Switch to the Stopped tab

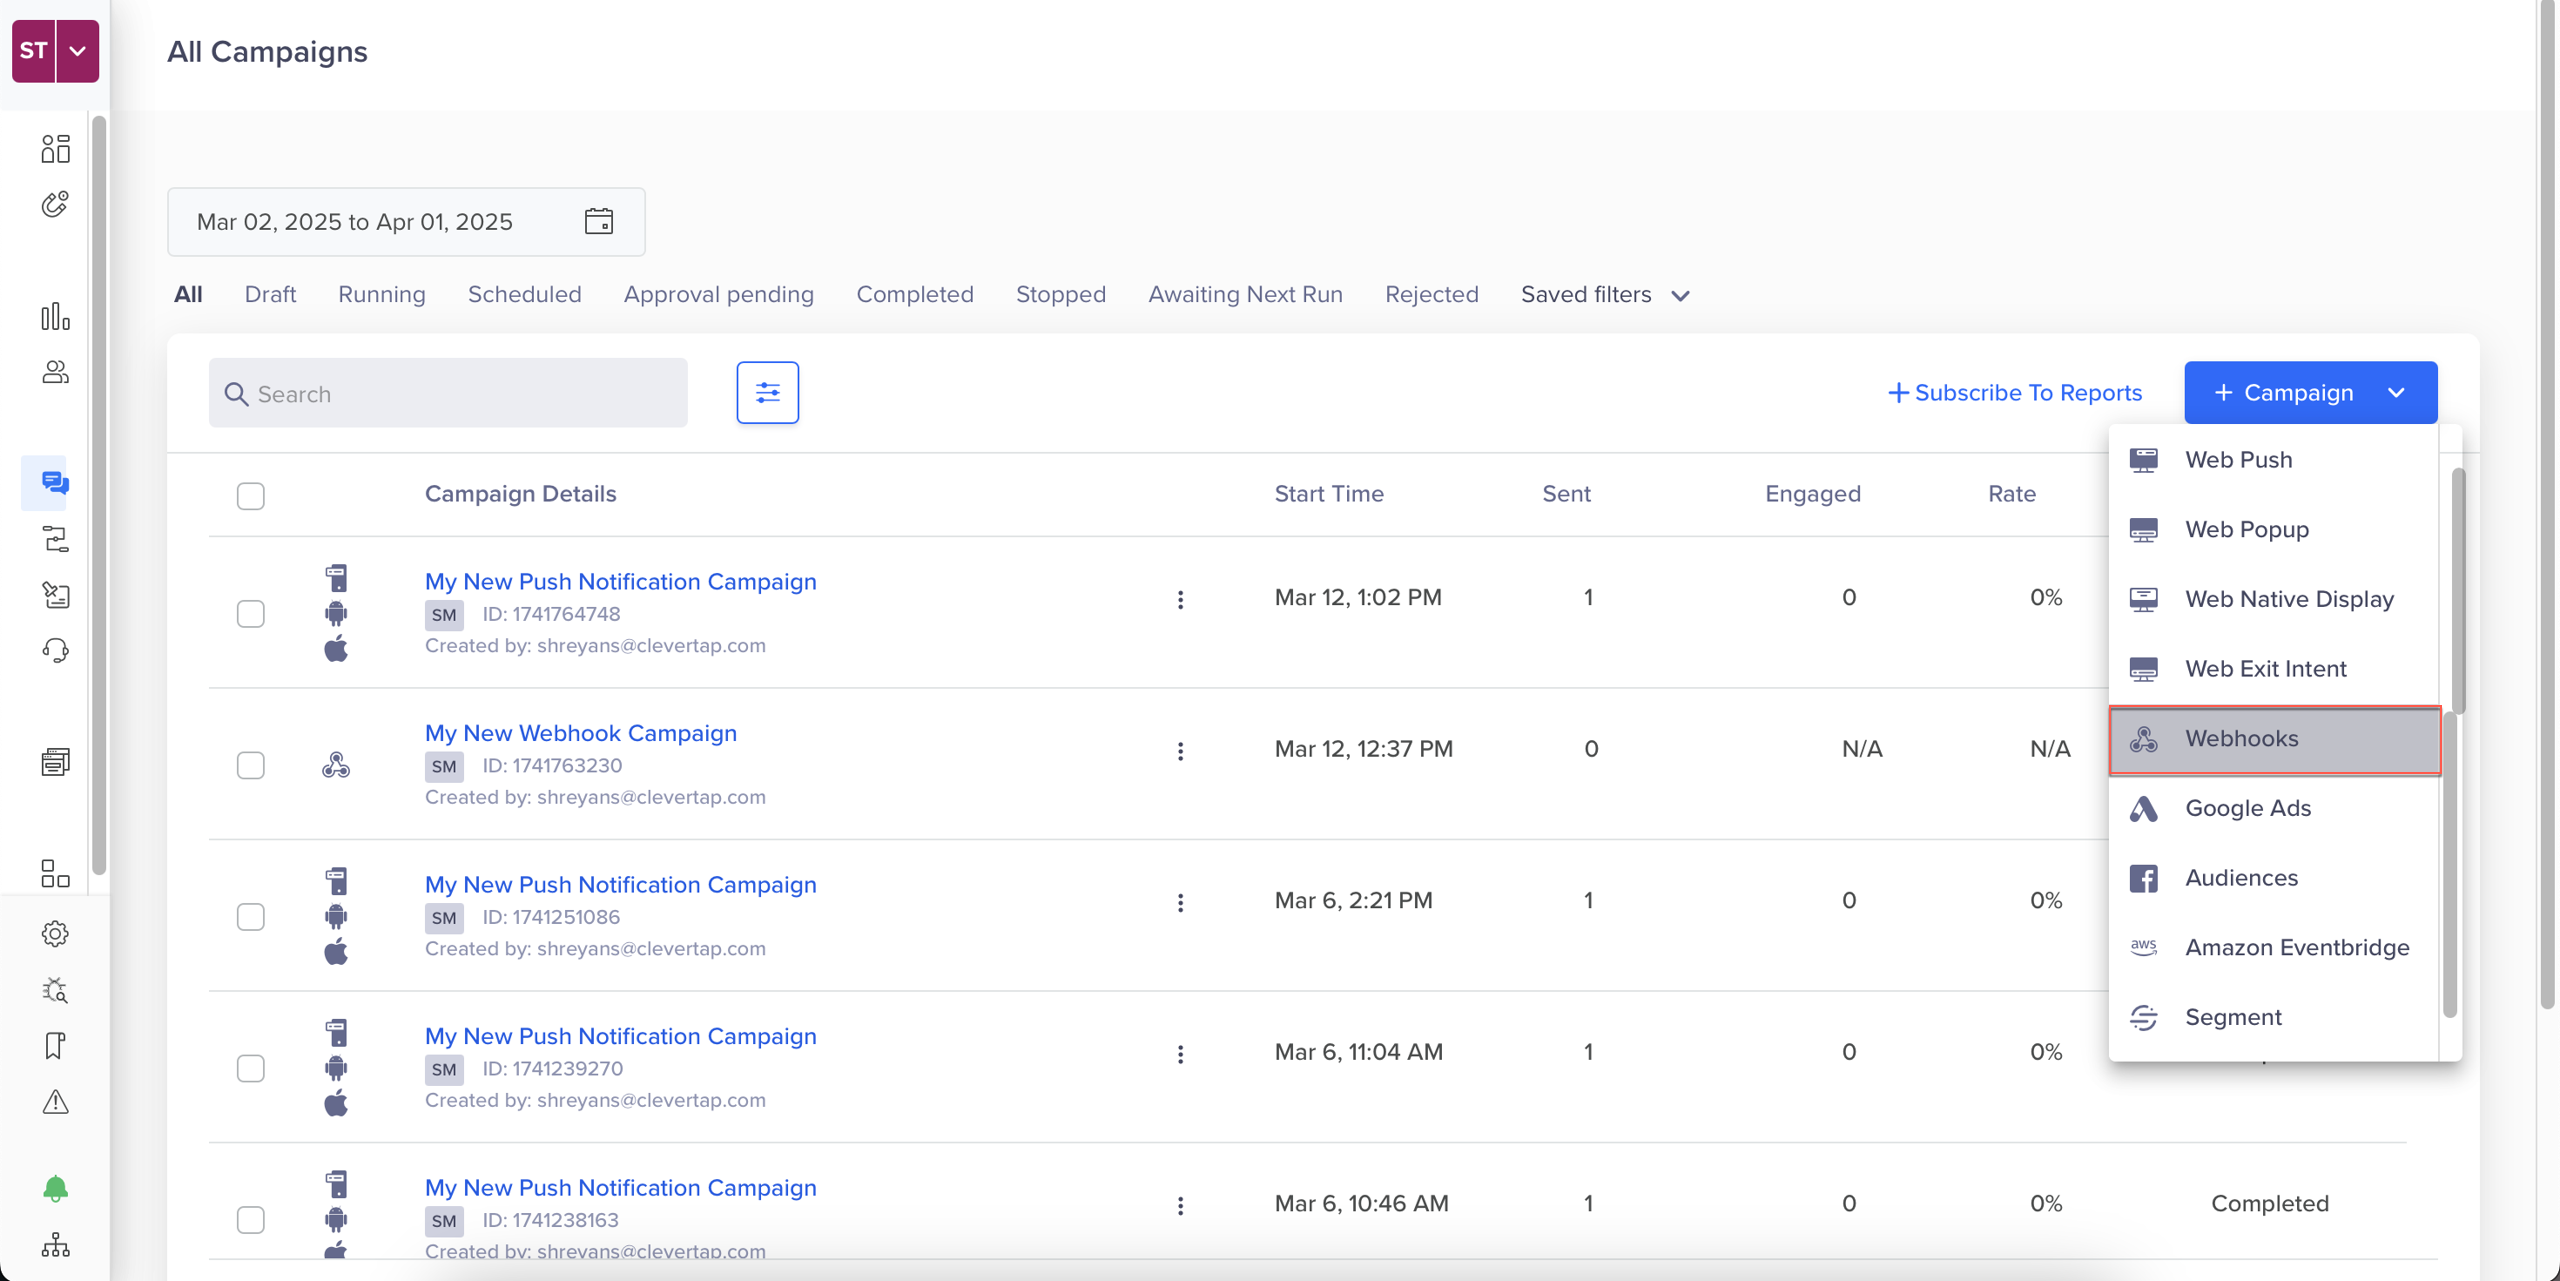pyautogui.click(x=1061, y=294)
